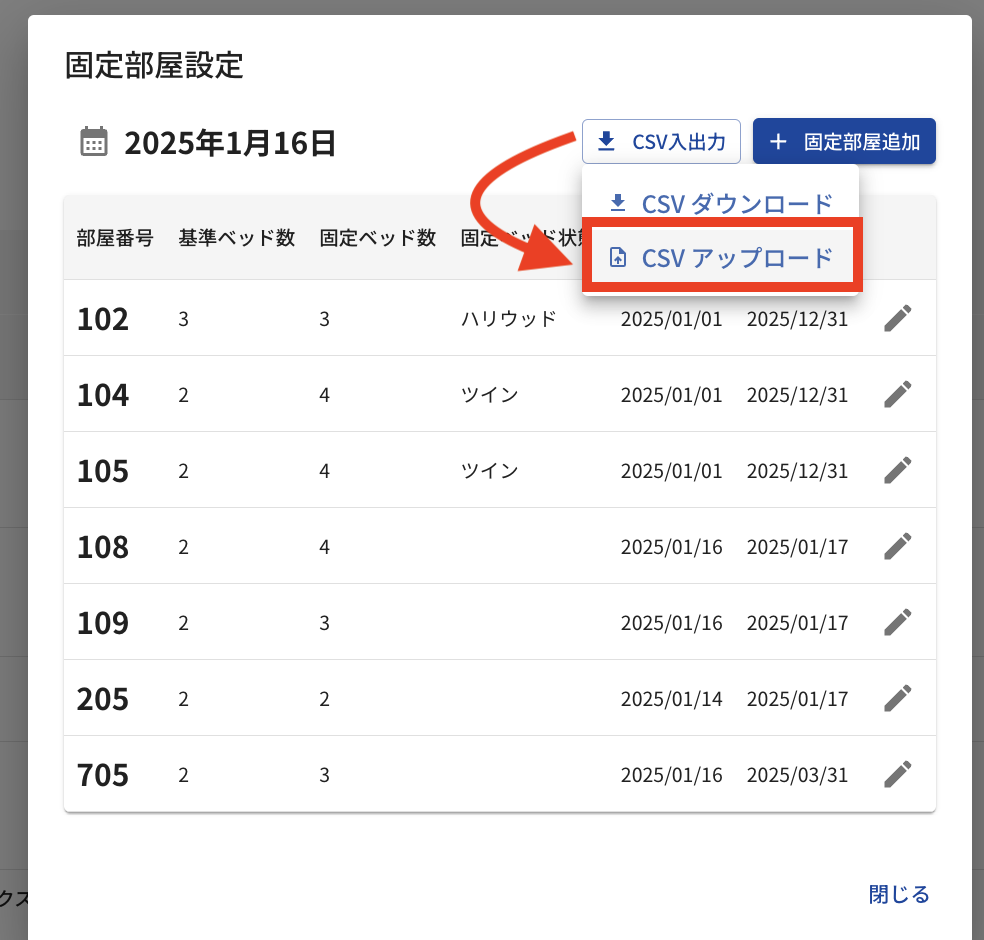
Task: Open the CSV入出力 dropdown button
Action: pyautogui.click(x=661, y=142)
